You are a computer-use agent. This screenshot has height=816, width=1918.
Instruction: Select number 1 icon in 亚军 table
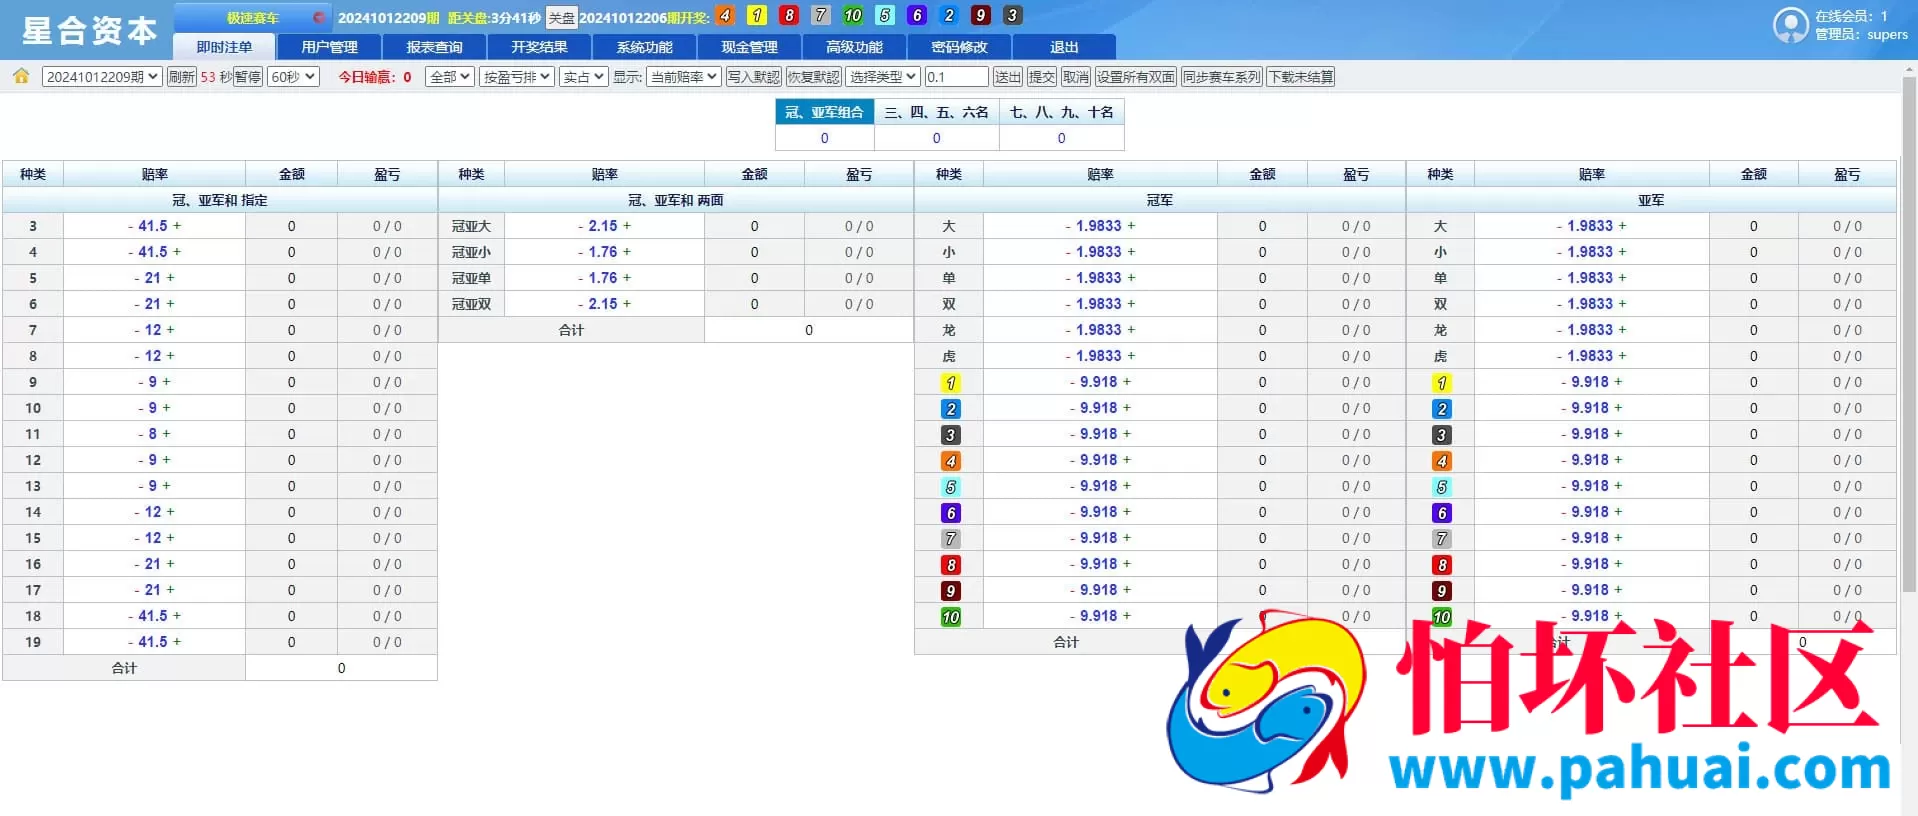[x=1441, y=383]
